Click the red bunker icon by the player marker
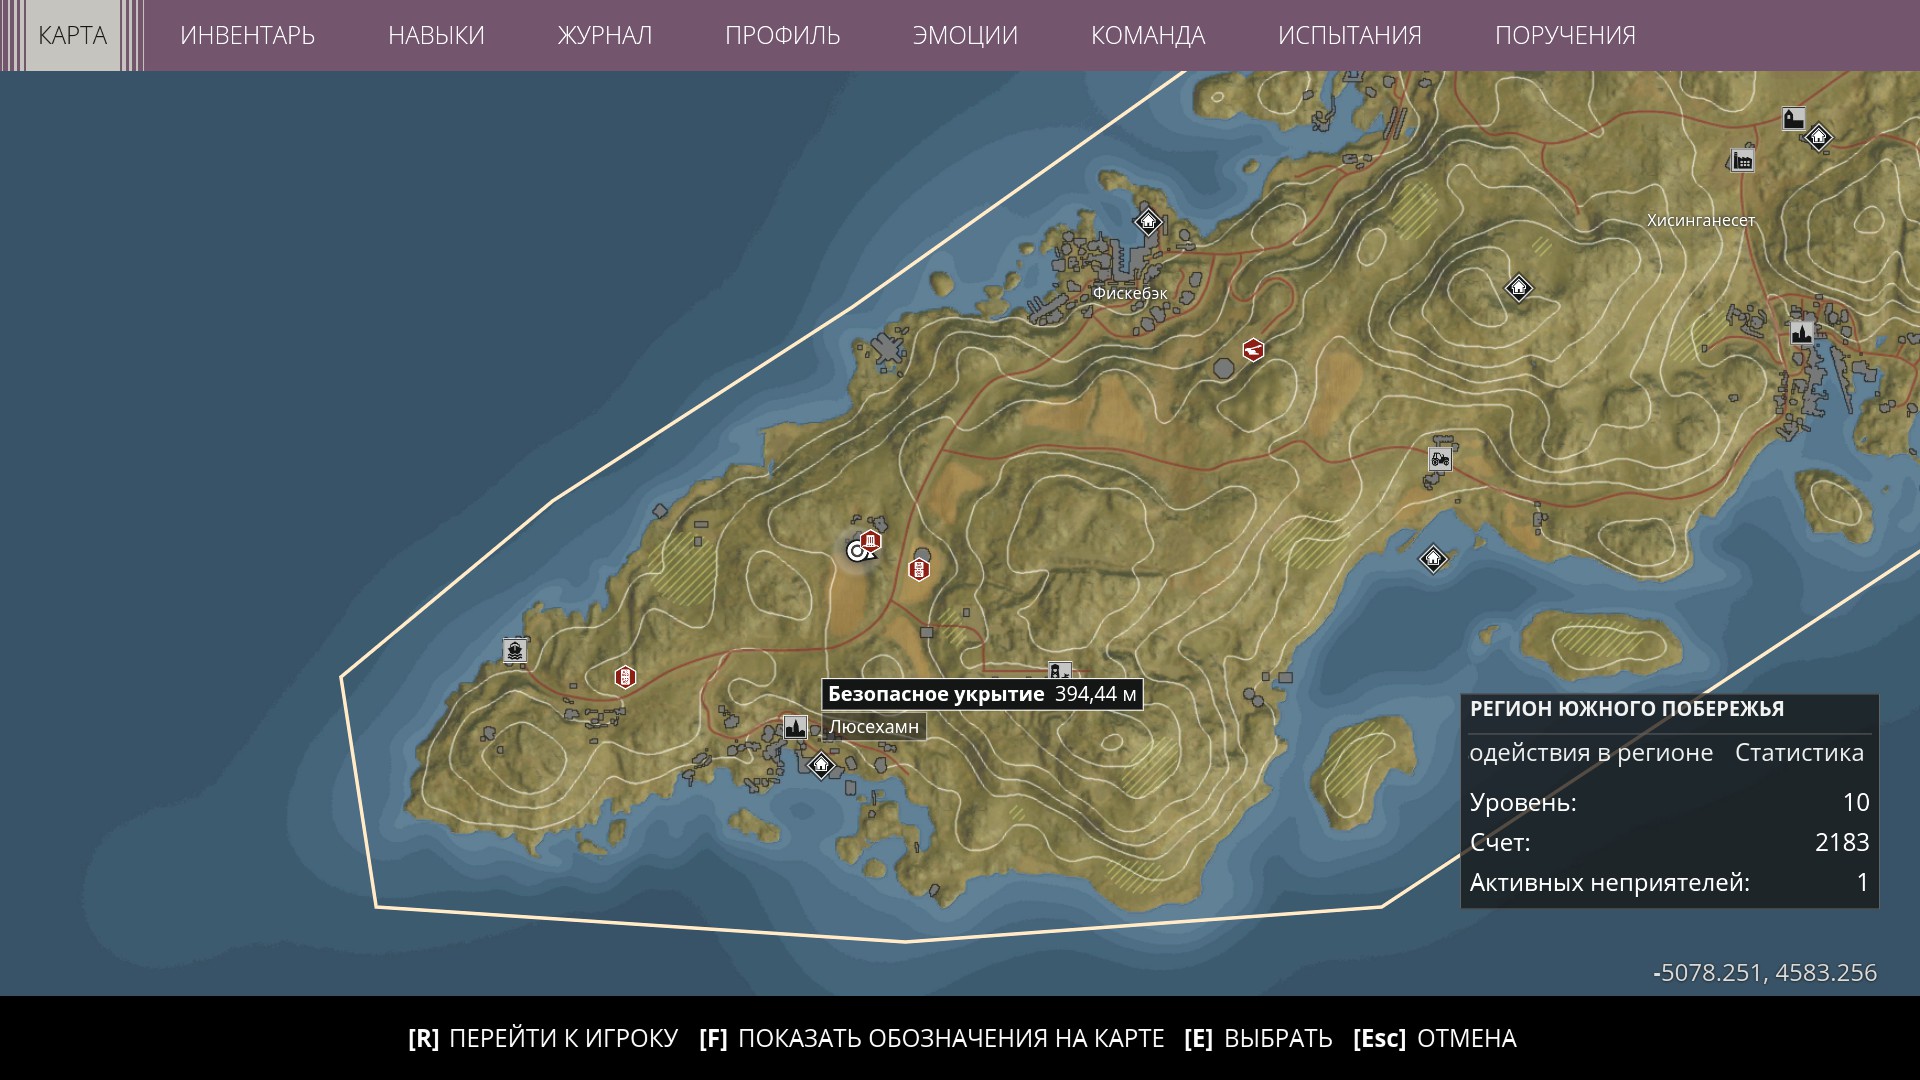Viewport: 1920px width, 1080px height. [x=871, y=542]
